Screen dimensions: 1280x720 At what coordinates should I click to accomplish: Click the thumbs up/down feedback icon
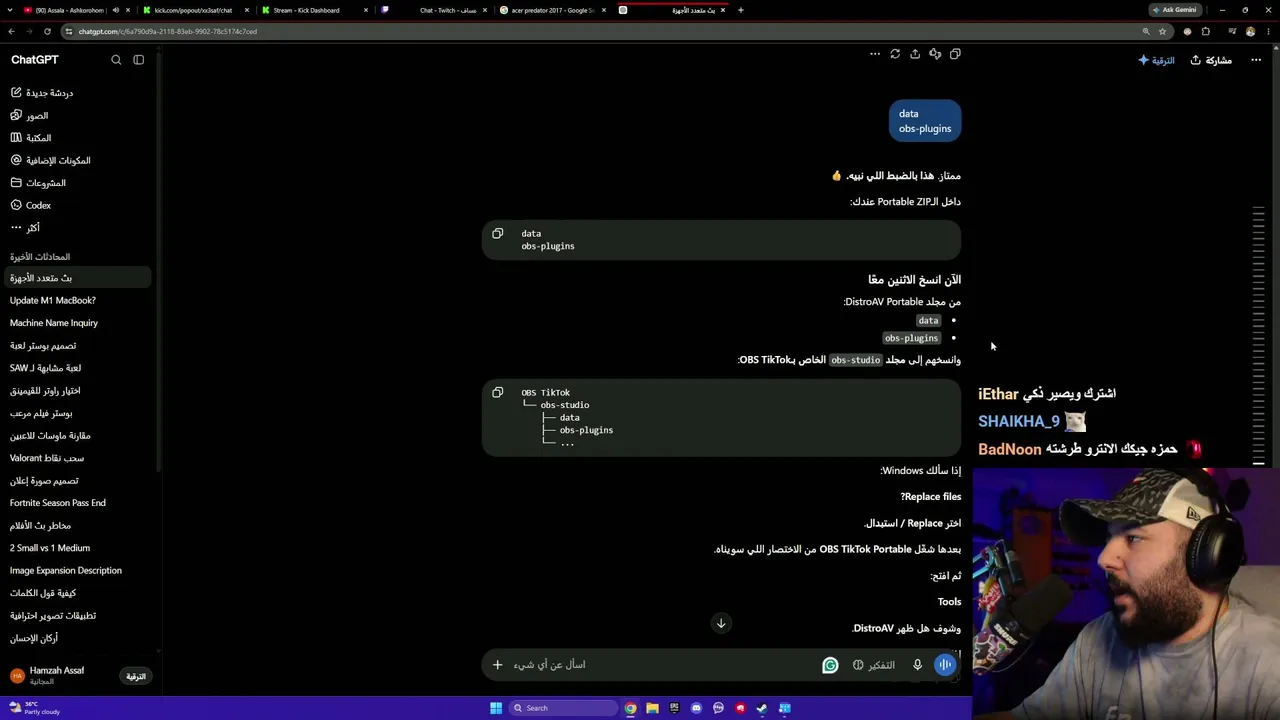pyautogui.click(x=935, y=54)
